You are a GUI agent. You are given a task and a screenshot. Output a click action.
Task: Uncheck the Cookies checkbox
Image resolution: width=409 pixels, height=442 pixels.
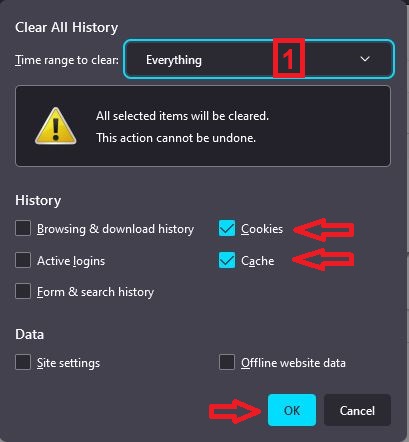[227, 228]
